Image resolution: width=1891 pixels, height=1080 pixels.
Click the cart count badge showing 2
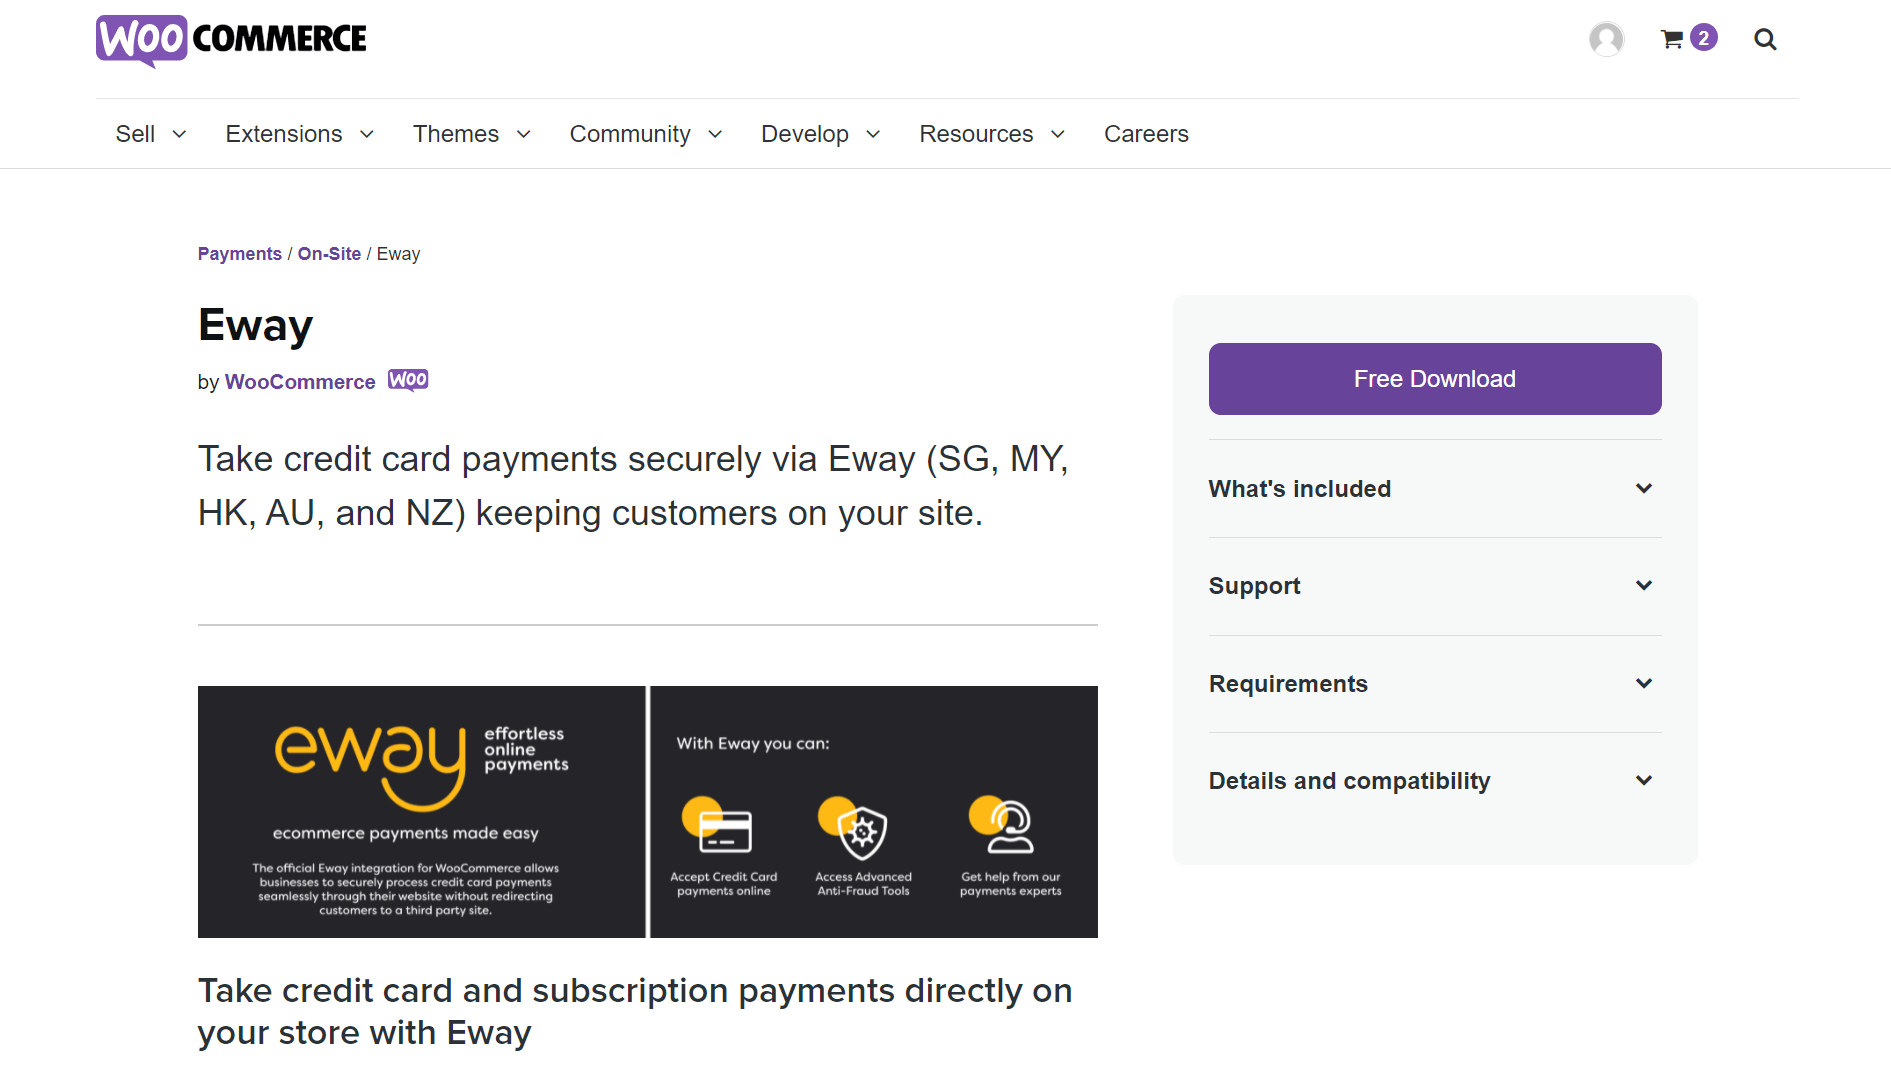1704,38
